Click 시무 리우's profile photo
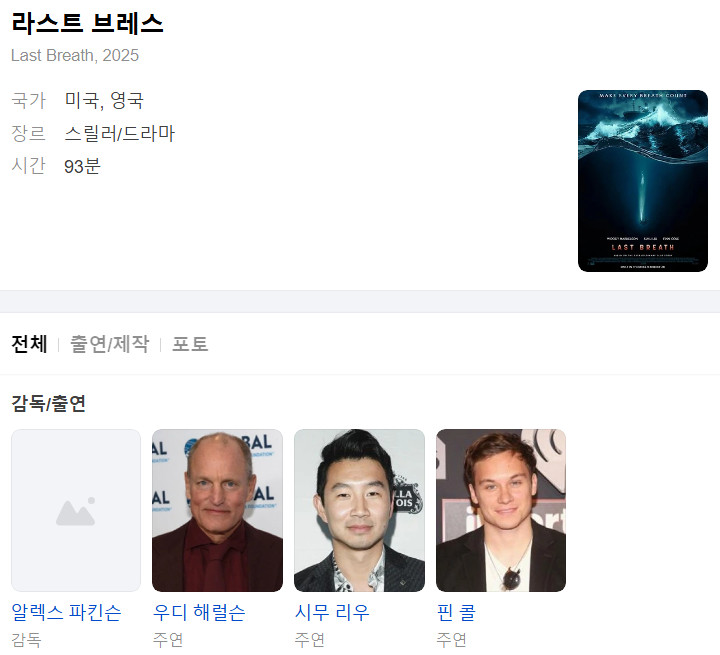The image size is (720, 655). [359, 510]
